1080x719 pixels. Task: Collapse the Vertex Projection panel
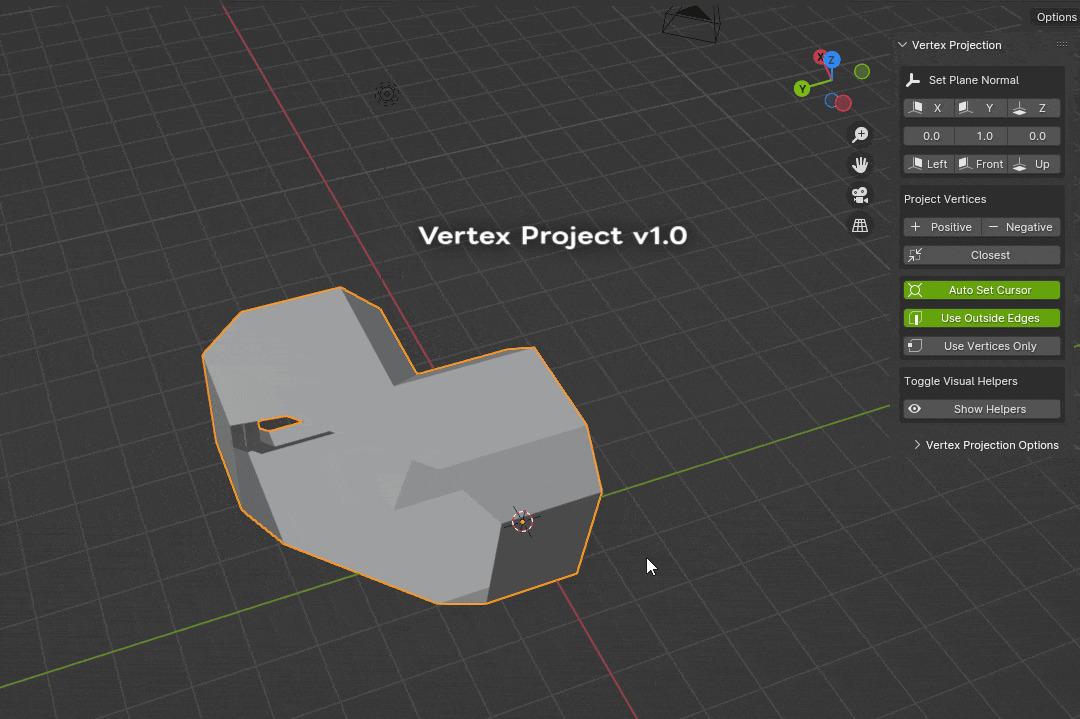pyautogui.click(x=902, y=45)
